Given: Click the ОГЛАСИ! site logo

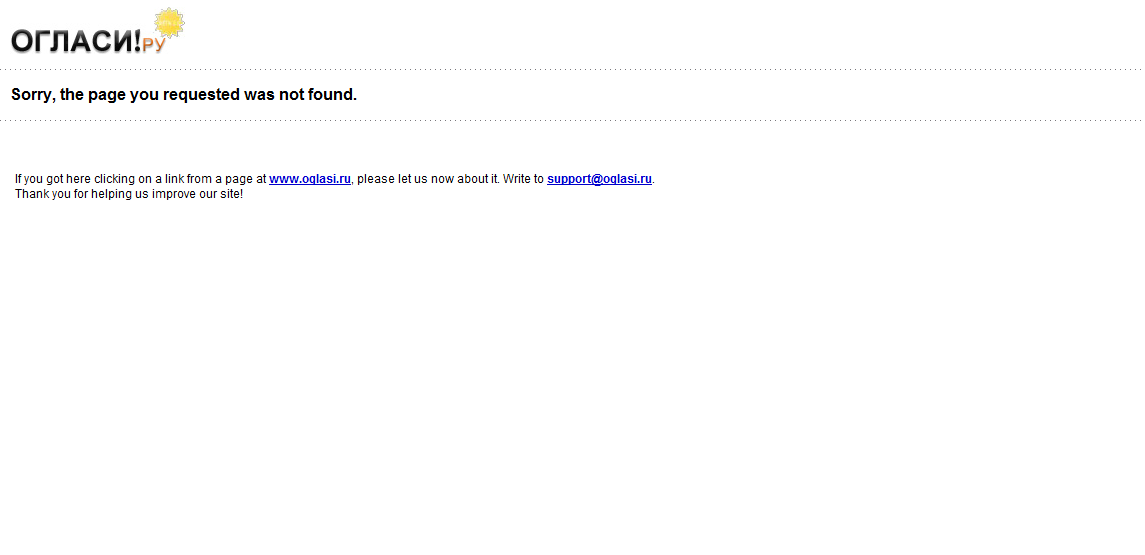Looking at the screenshot, I should (76, 41).
